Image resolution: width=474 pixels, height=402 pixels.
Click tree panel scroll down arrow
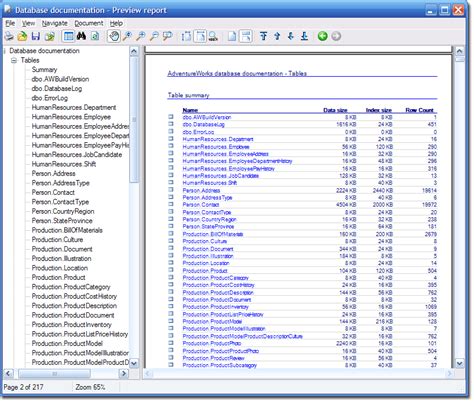coord(134,363)
